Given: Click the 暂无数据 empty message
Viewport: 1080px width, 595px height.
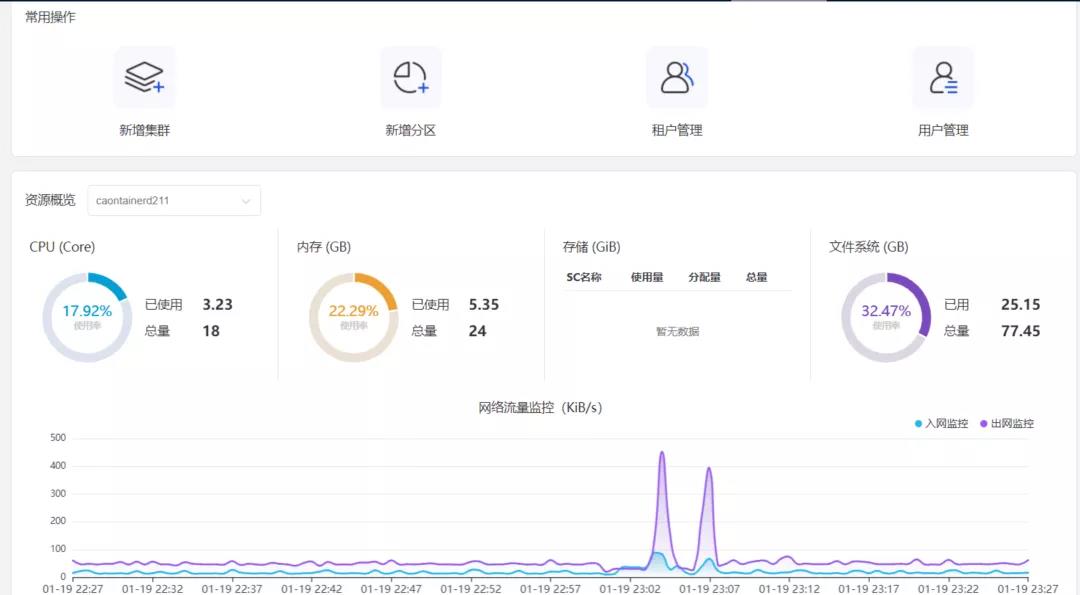Looking at the screenshot, I should tap(677, 331).
